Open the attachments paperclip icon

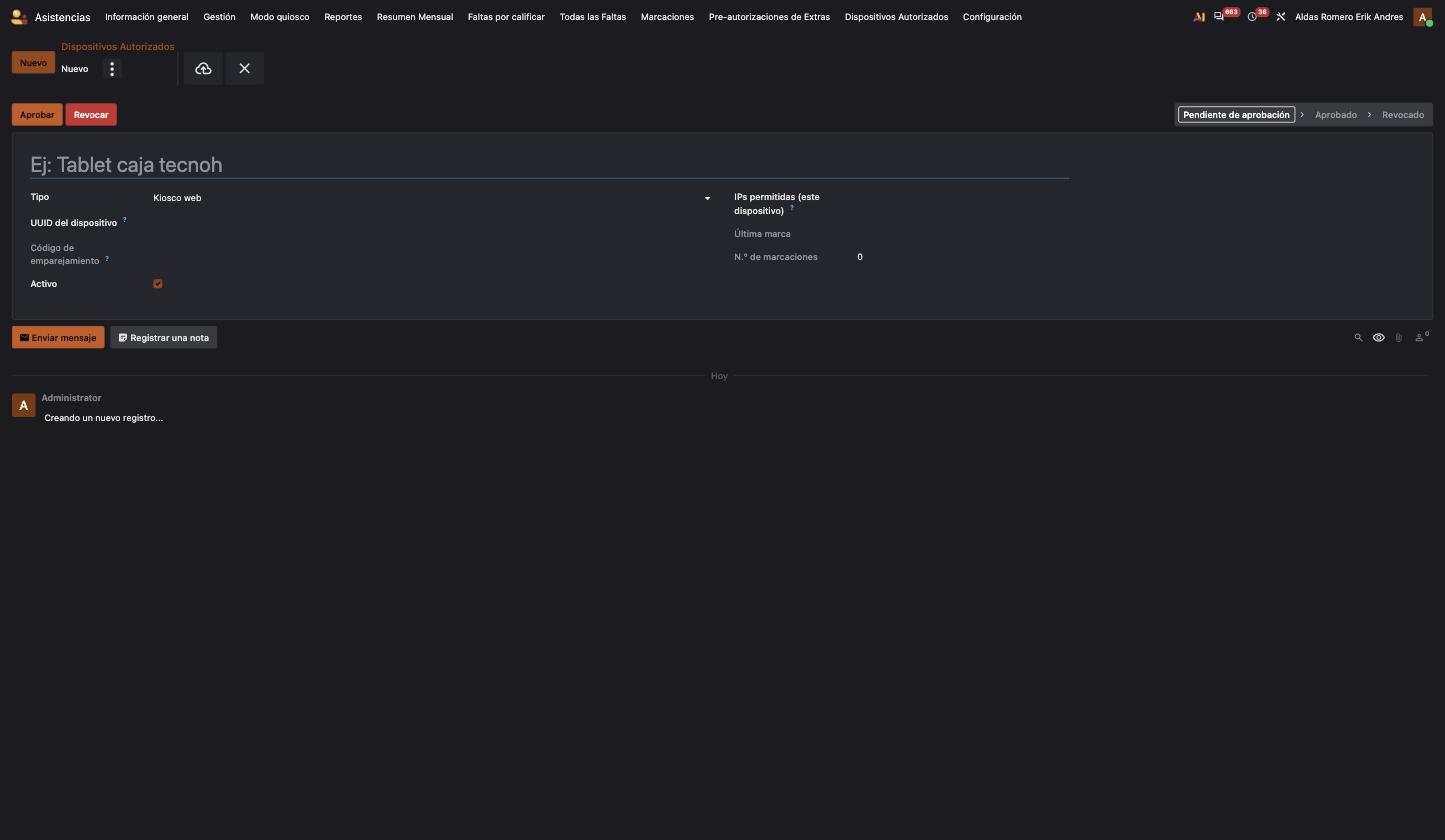tap(1398, 338)
